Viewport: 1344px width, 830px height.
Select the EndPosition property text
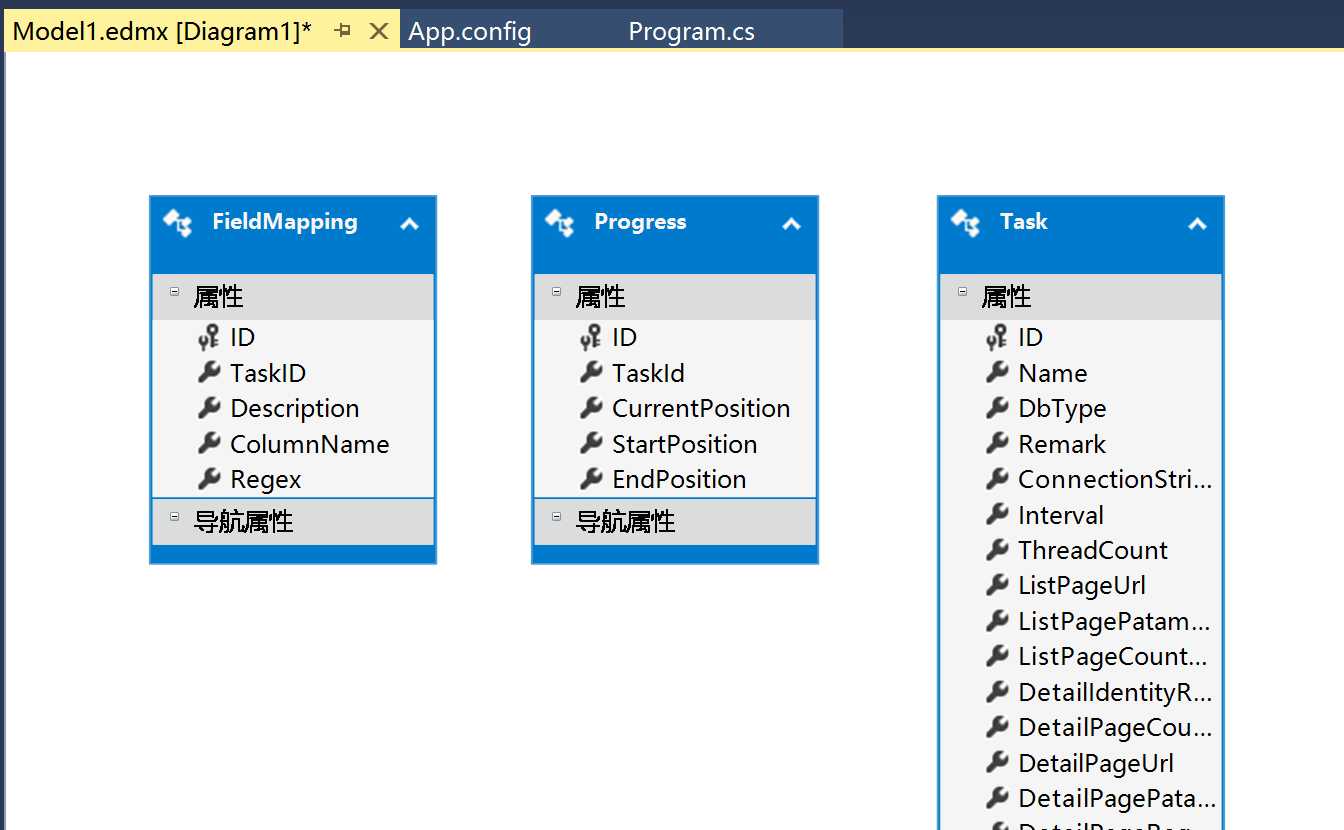(679, 480)
